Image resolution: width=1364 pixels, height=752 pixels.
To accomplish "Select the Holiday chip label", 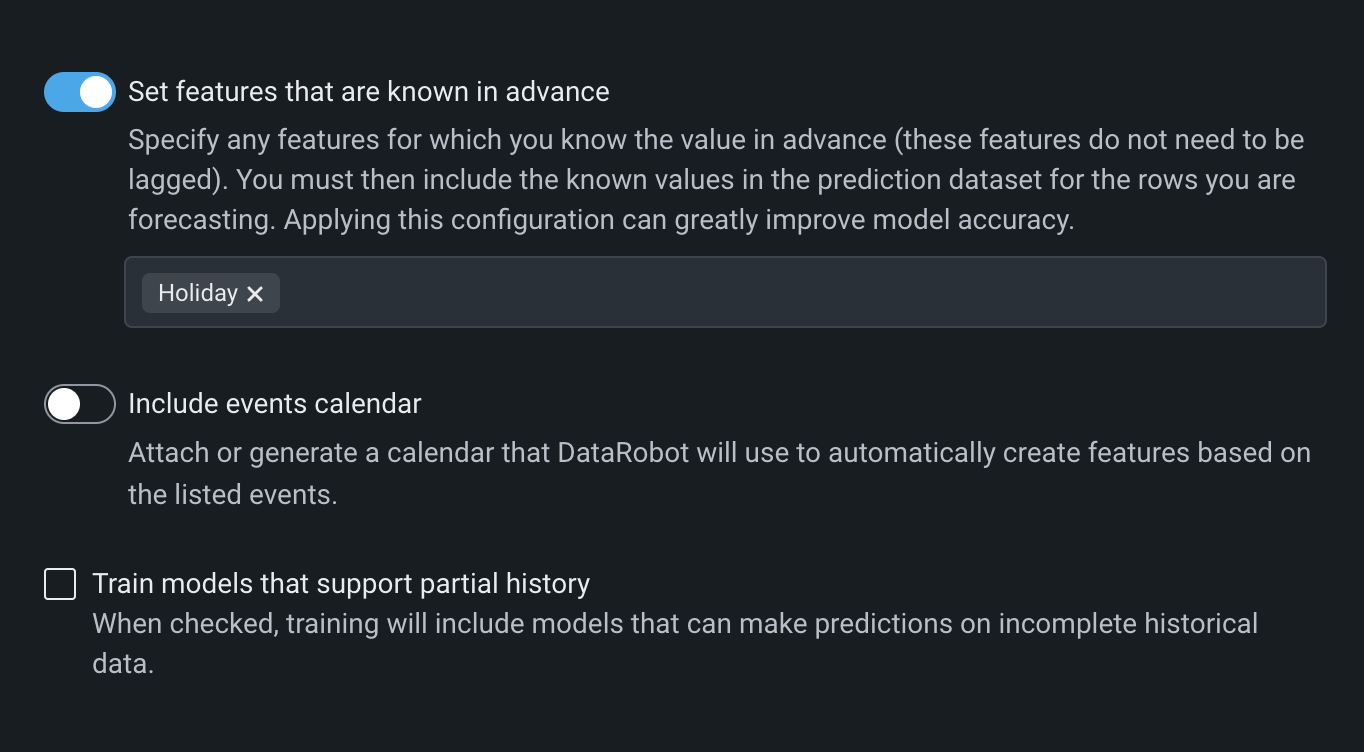I will (x=197, y=293).
